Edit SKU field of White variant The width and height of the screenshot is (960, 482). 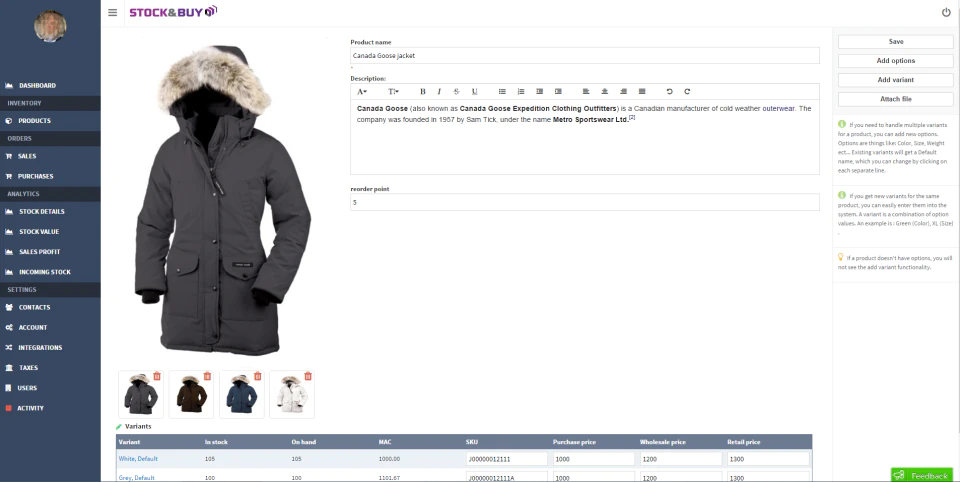click(x=506, y=459)
